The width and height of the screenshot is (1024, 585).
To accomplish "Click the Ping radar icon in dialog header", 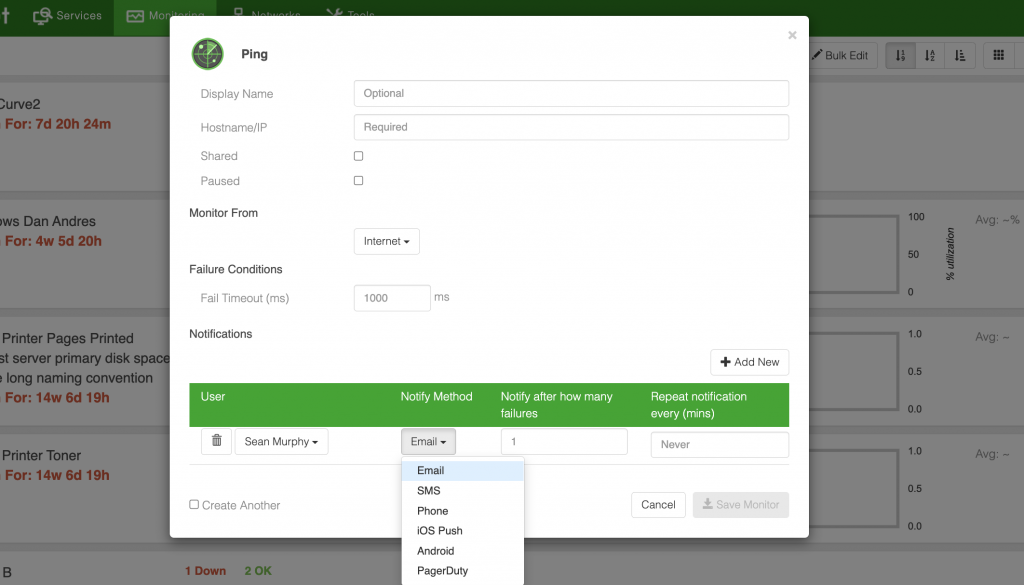I will coord(207,53).
